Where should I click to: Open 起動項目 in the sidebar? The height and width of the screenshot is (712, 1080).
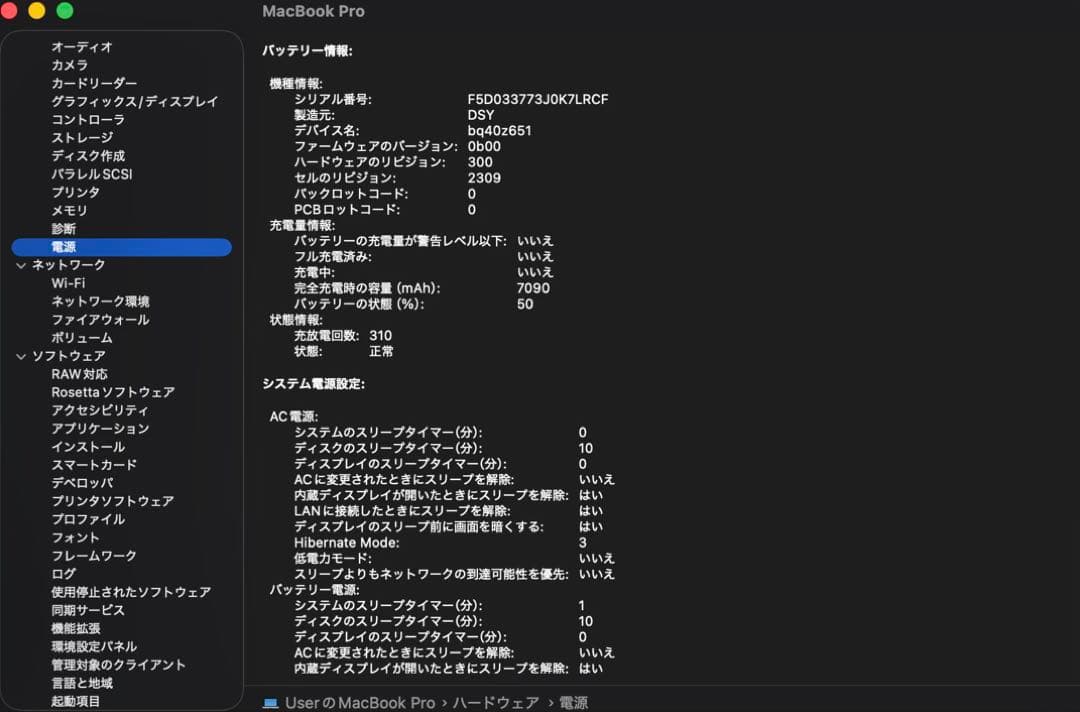[76, 701]
